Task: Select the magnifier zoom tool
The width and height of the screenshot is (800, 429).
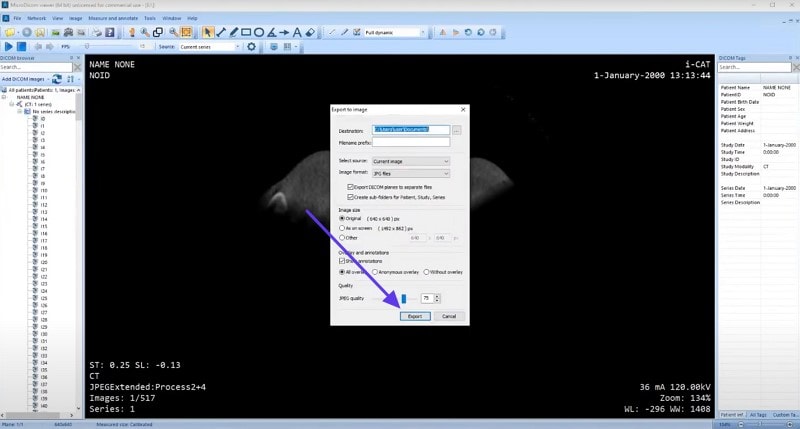Action: (145, 33)
